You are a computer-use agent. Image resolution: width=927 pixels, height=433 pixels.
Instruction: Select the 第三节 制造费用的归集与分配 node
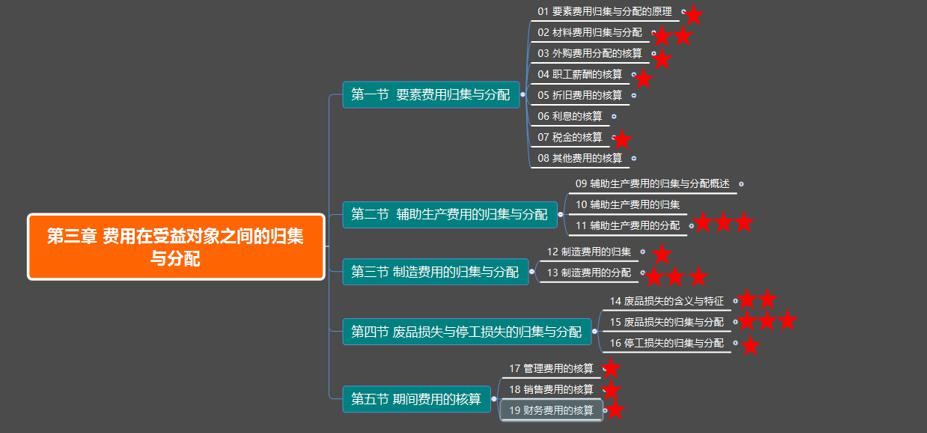435,272
